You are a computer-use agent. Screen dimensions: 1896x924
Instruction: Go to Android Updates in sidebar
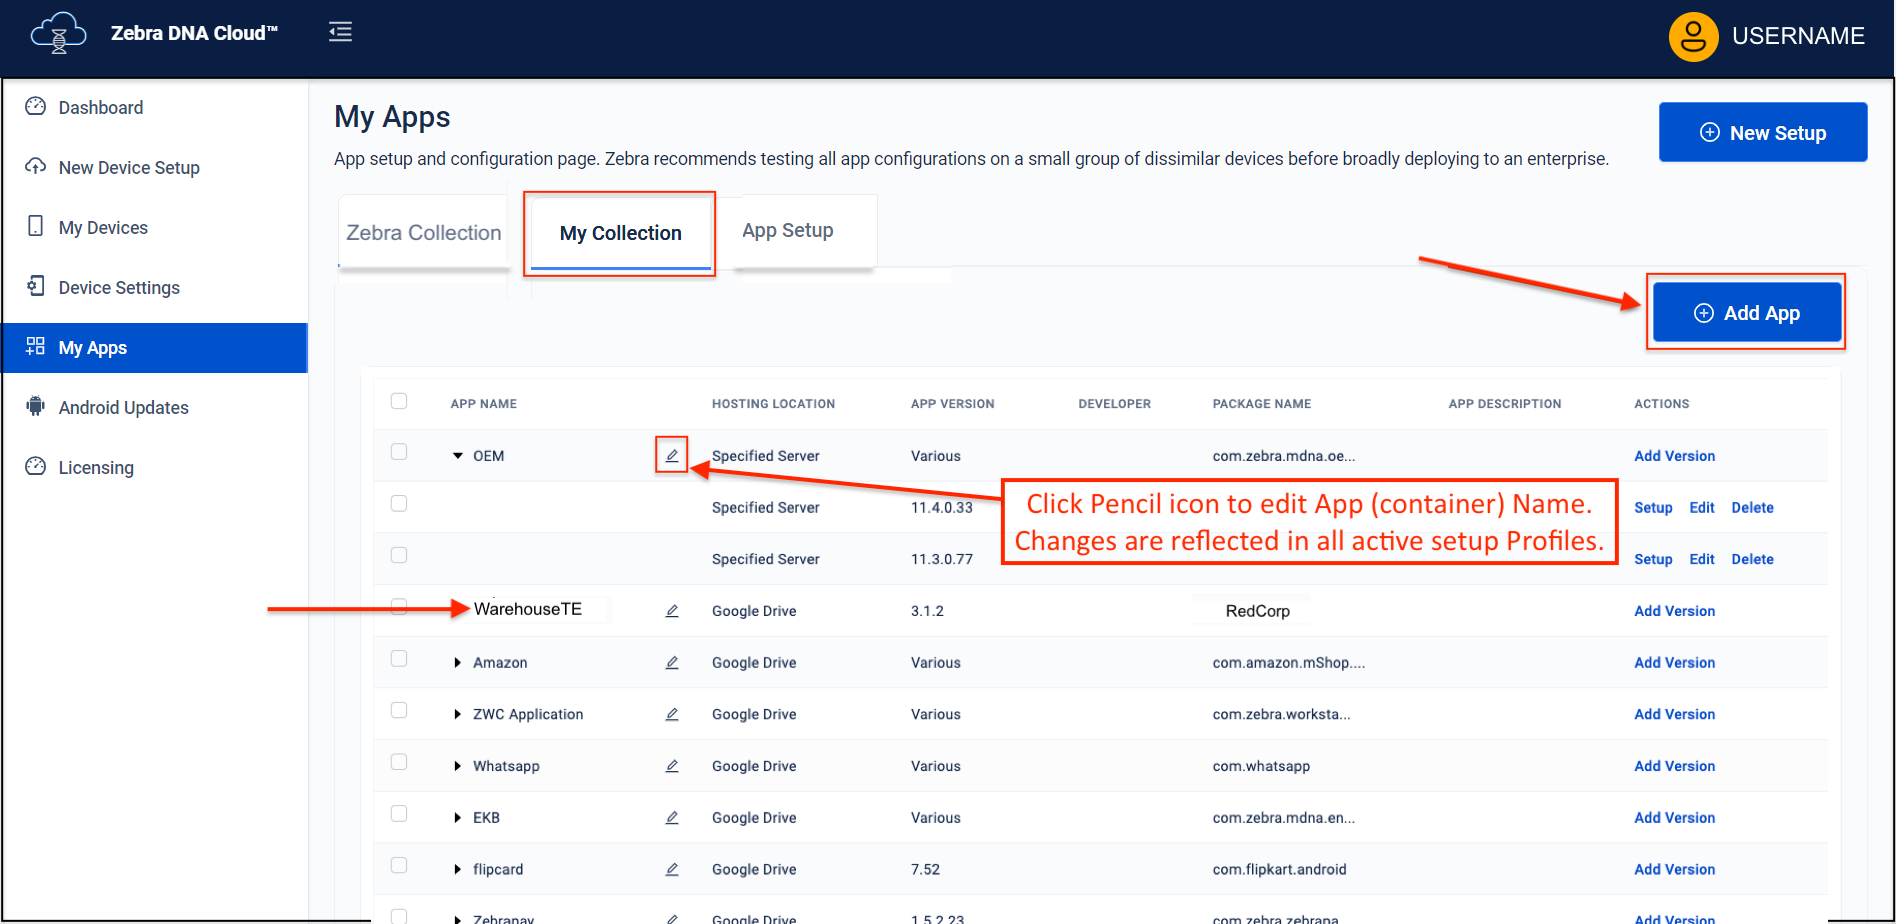point(123,408)
